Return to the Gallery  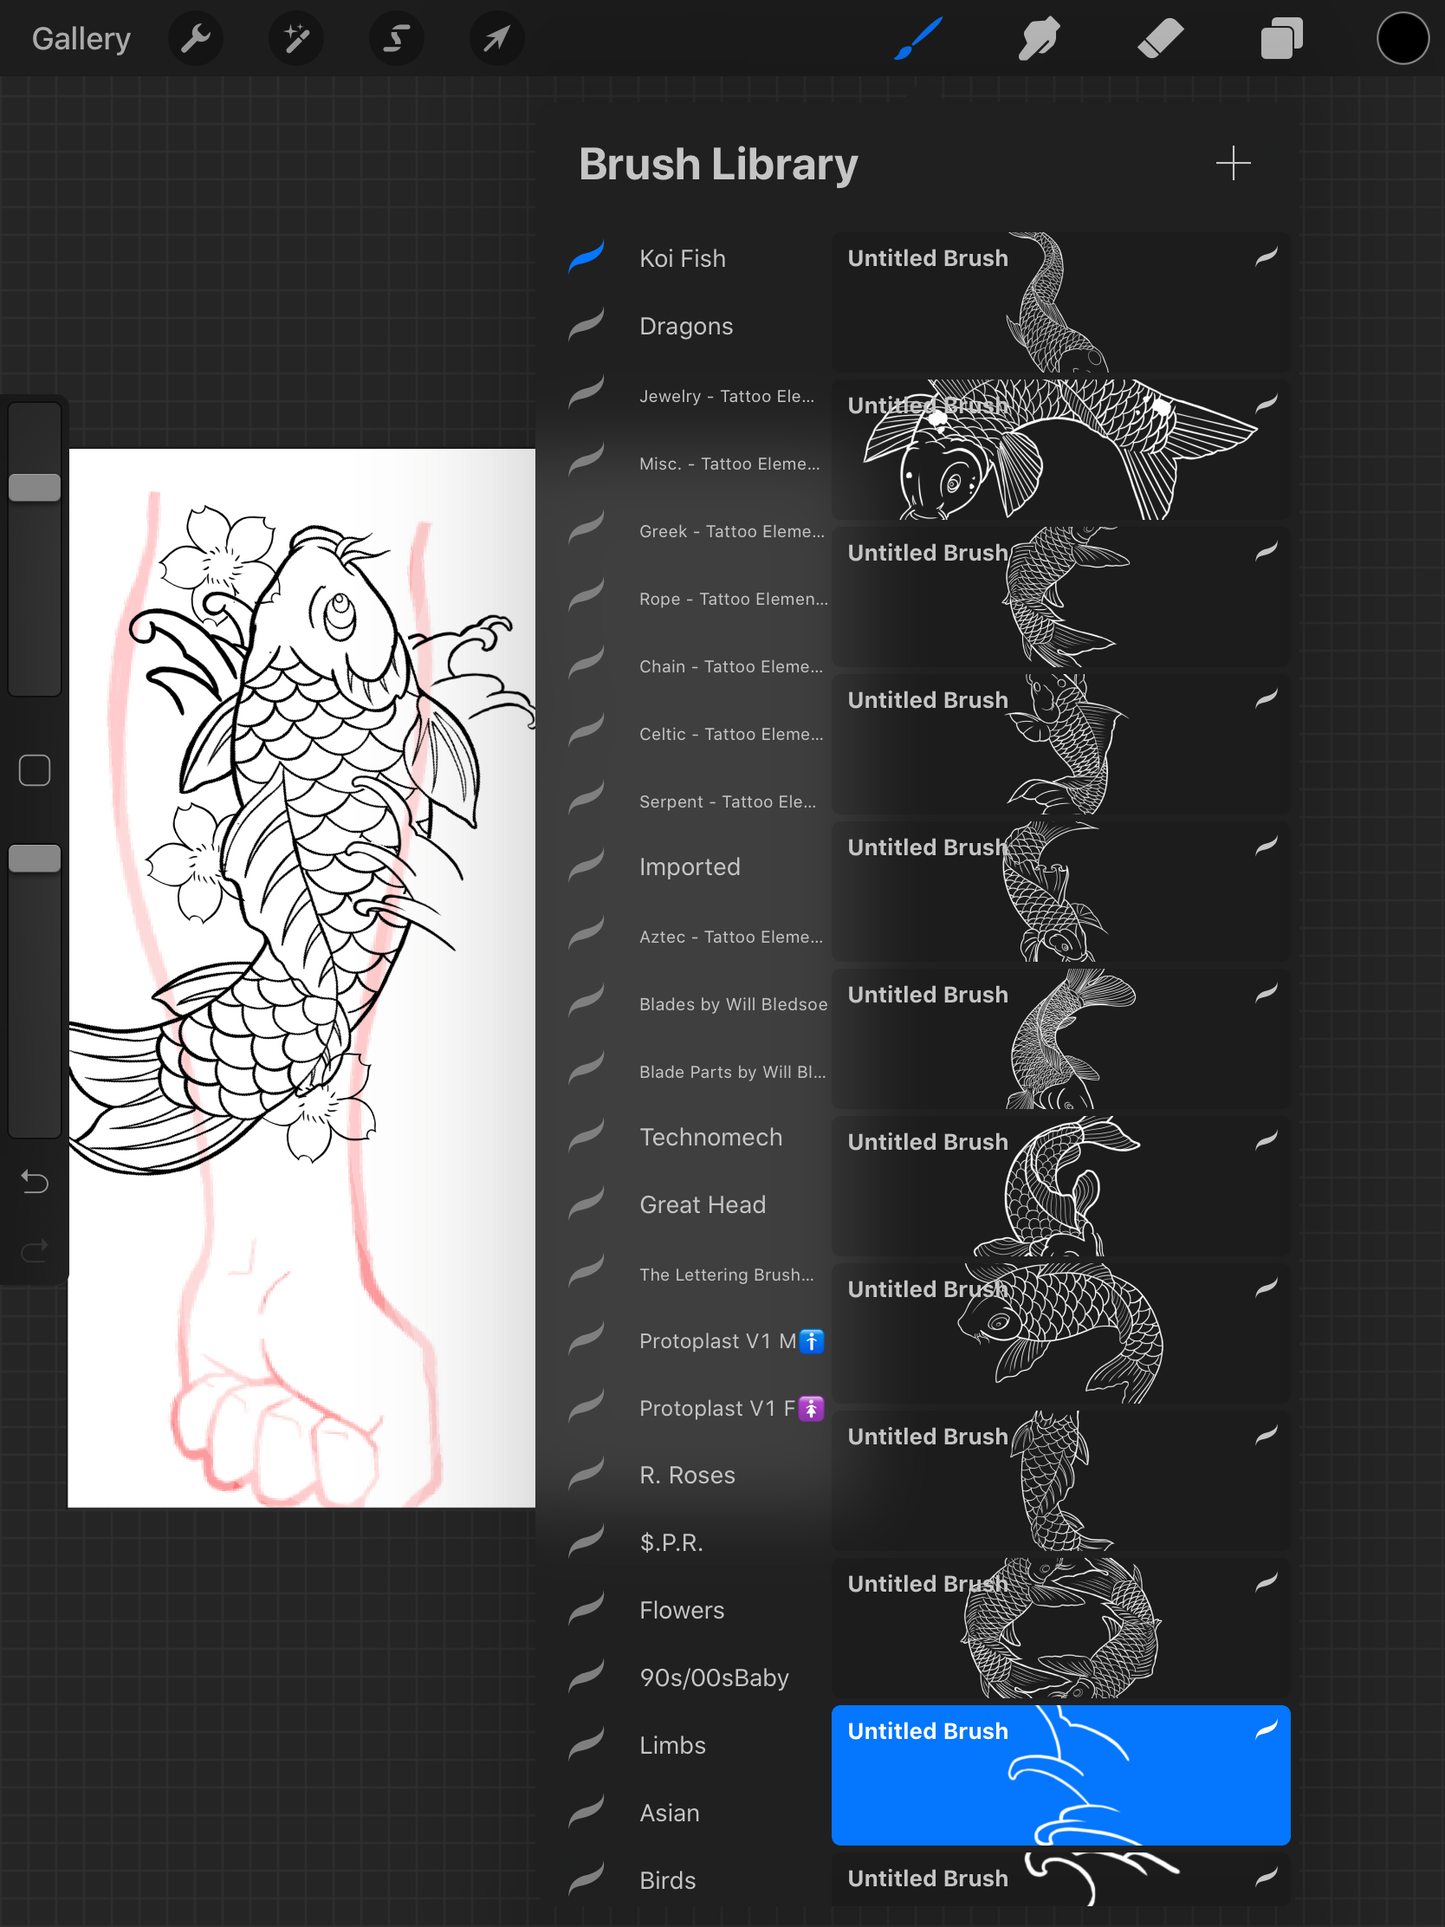click(x=81, y=39)
